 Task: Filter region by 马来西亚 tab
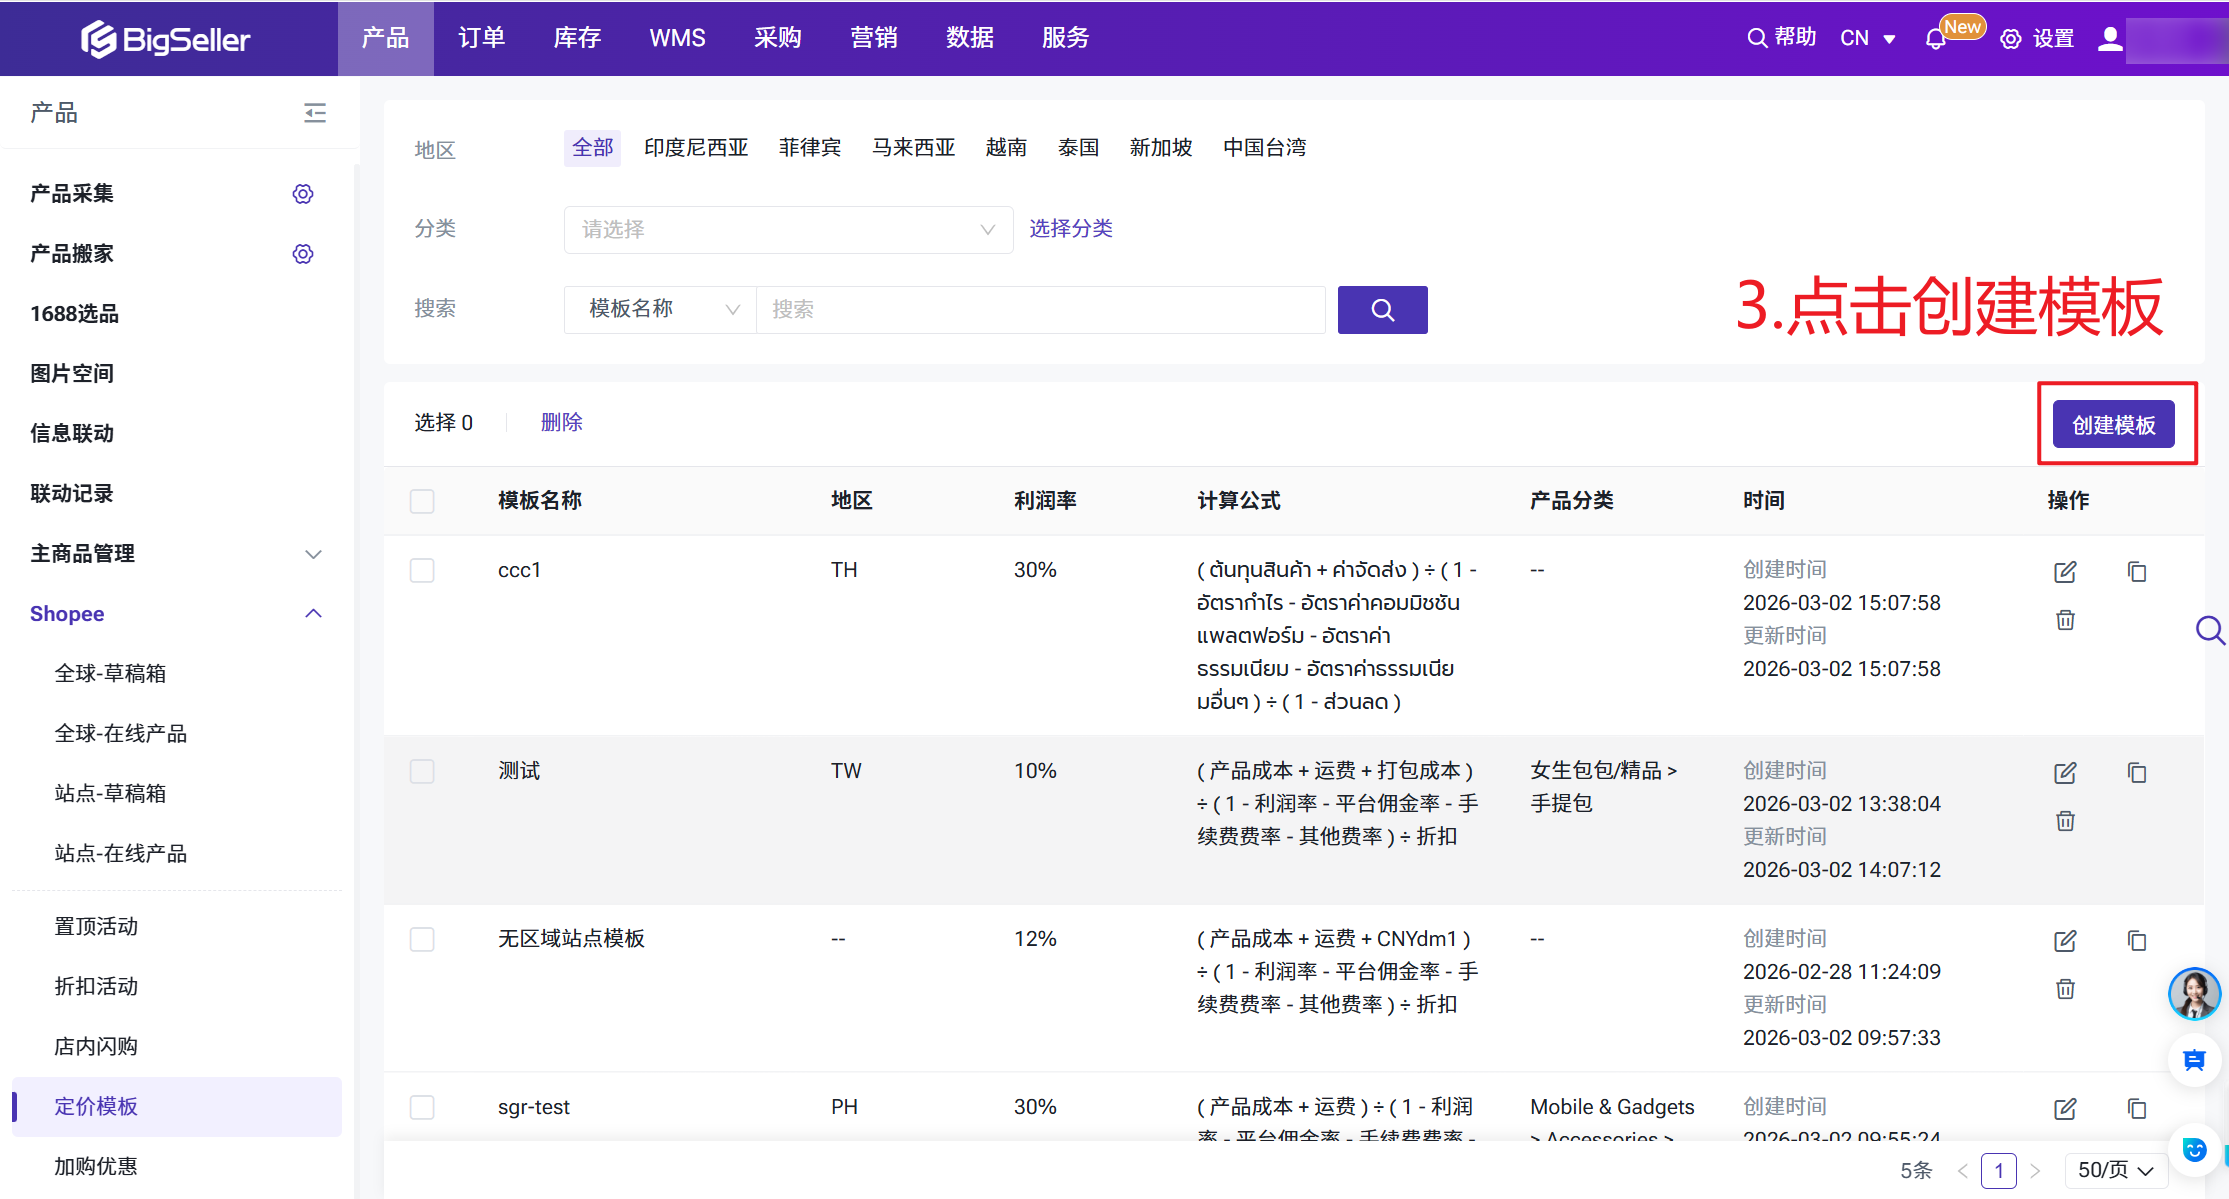(x=913, y=148)
